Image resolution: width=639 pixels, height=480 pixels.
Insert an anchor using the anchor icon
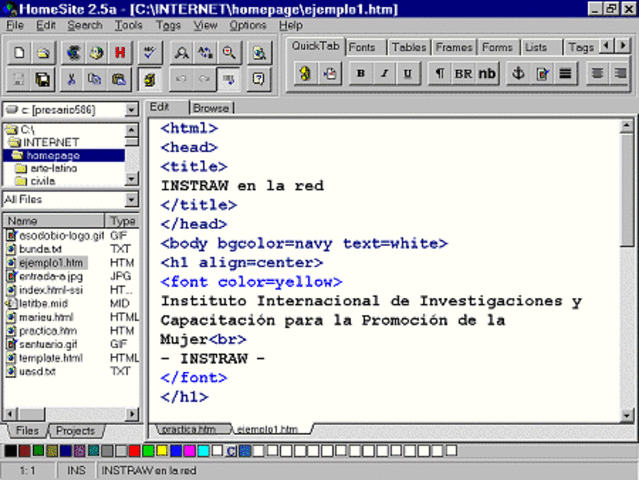pos(518,74)
